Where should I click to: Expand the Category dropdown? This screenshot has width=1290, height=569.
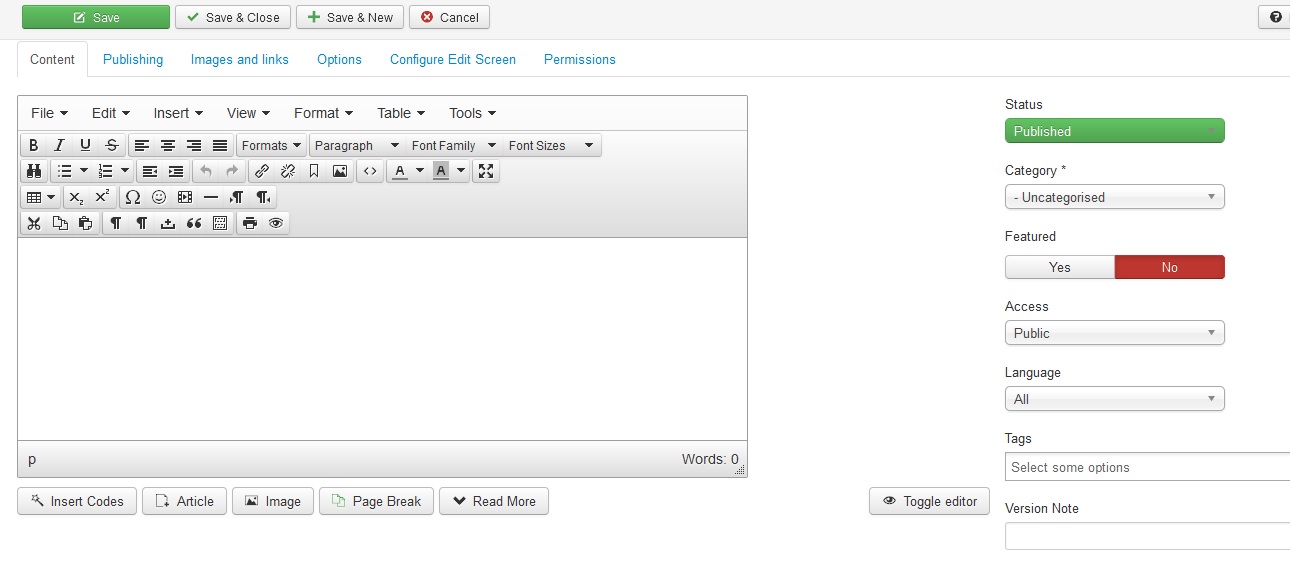pyautogui.click(x=1114, y=197)
